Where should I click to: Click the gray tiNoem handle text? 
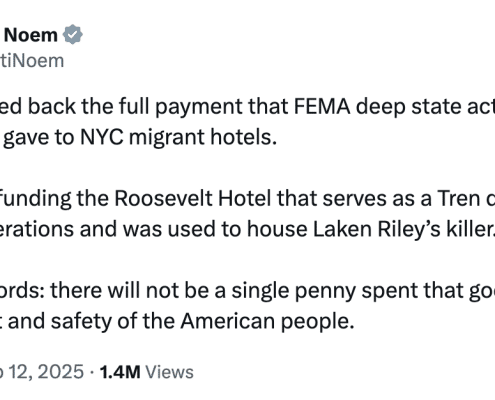(32, 61)
